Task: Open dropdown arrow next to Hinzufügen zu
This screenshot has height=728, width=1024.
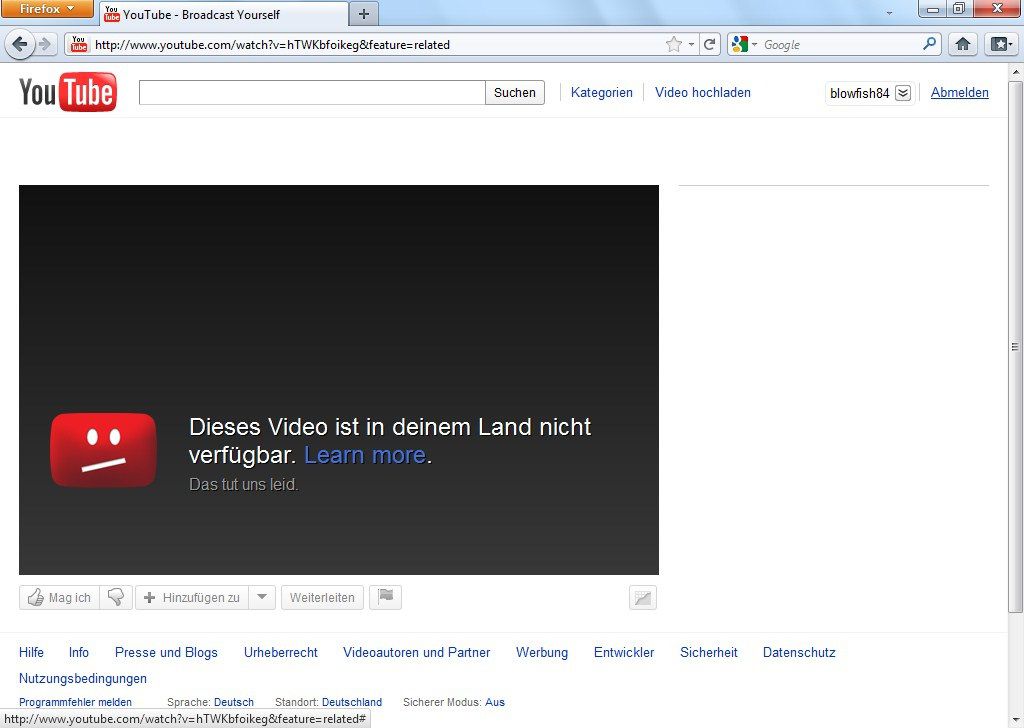Action: 262,598
